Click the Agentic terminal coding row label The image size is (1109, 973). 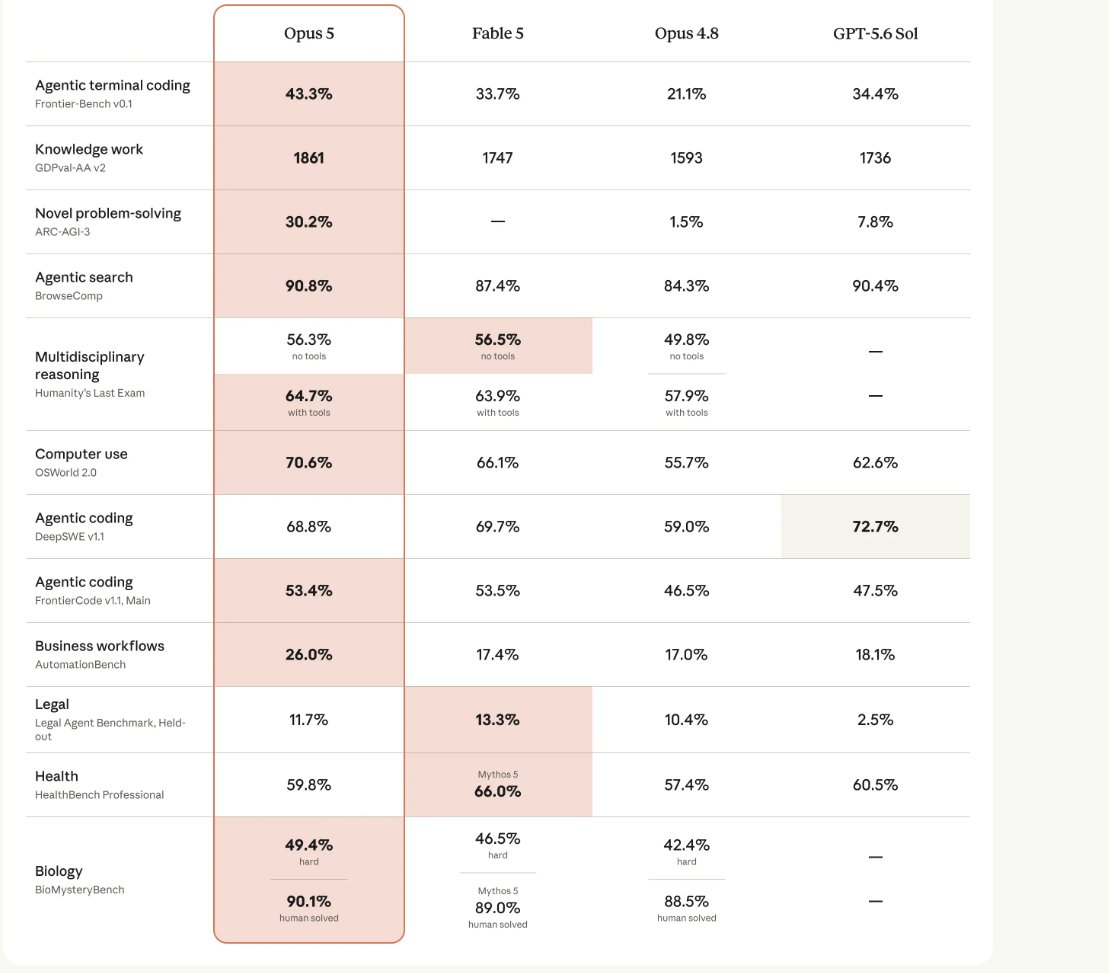(112, 86)
